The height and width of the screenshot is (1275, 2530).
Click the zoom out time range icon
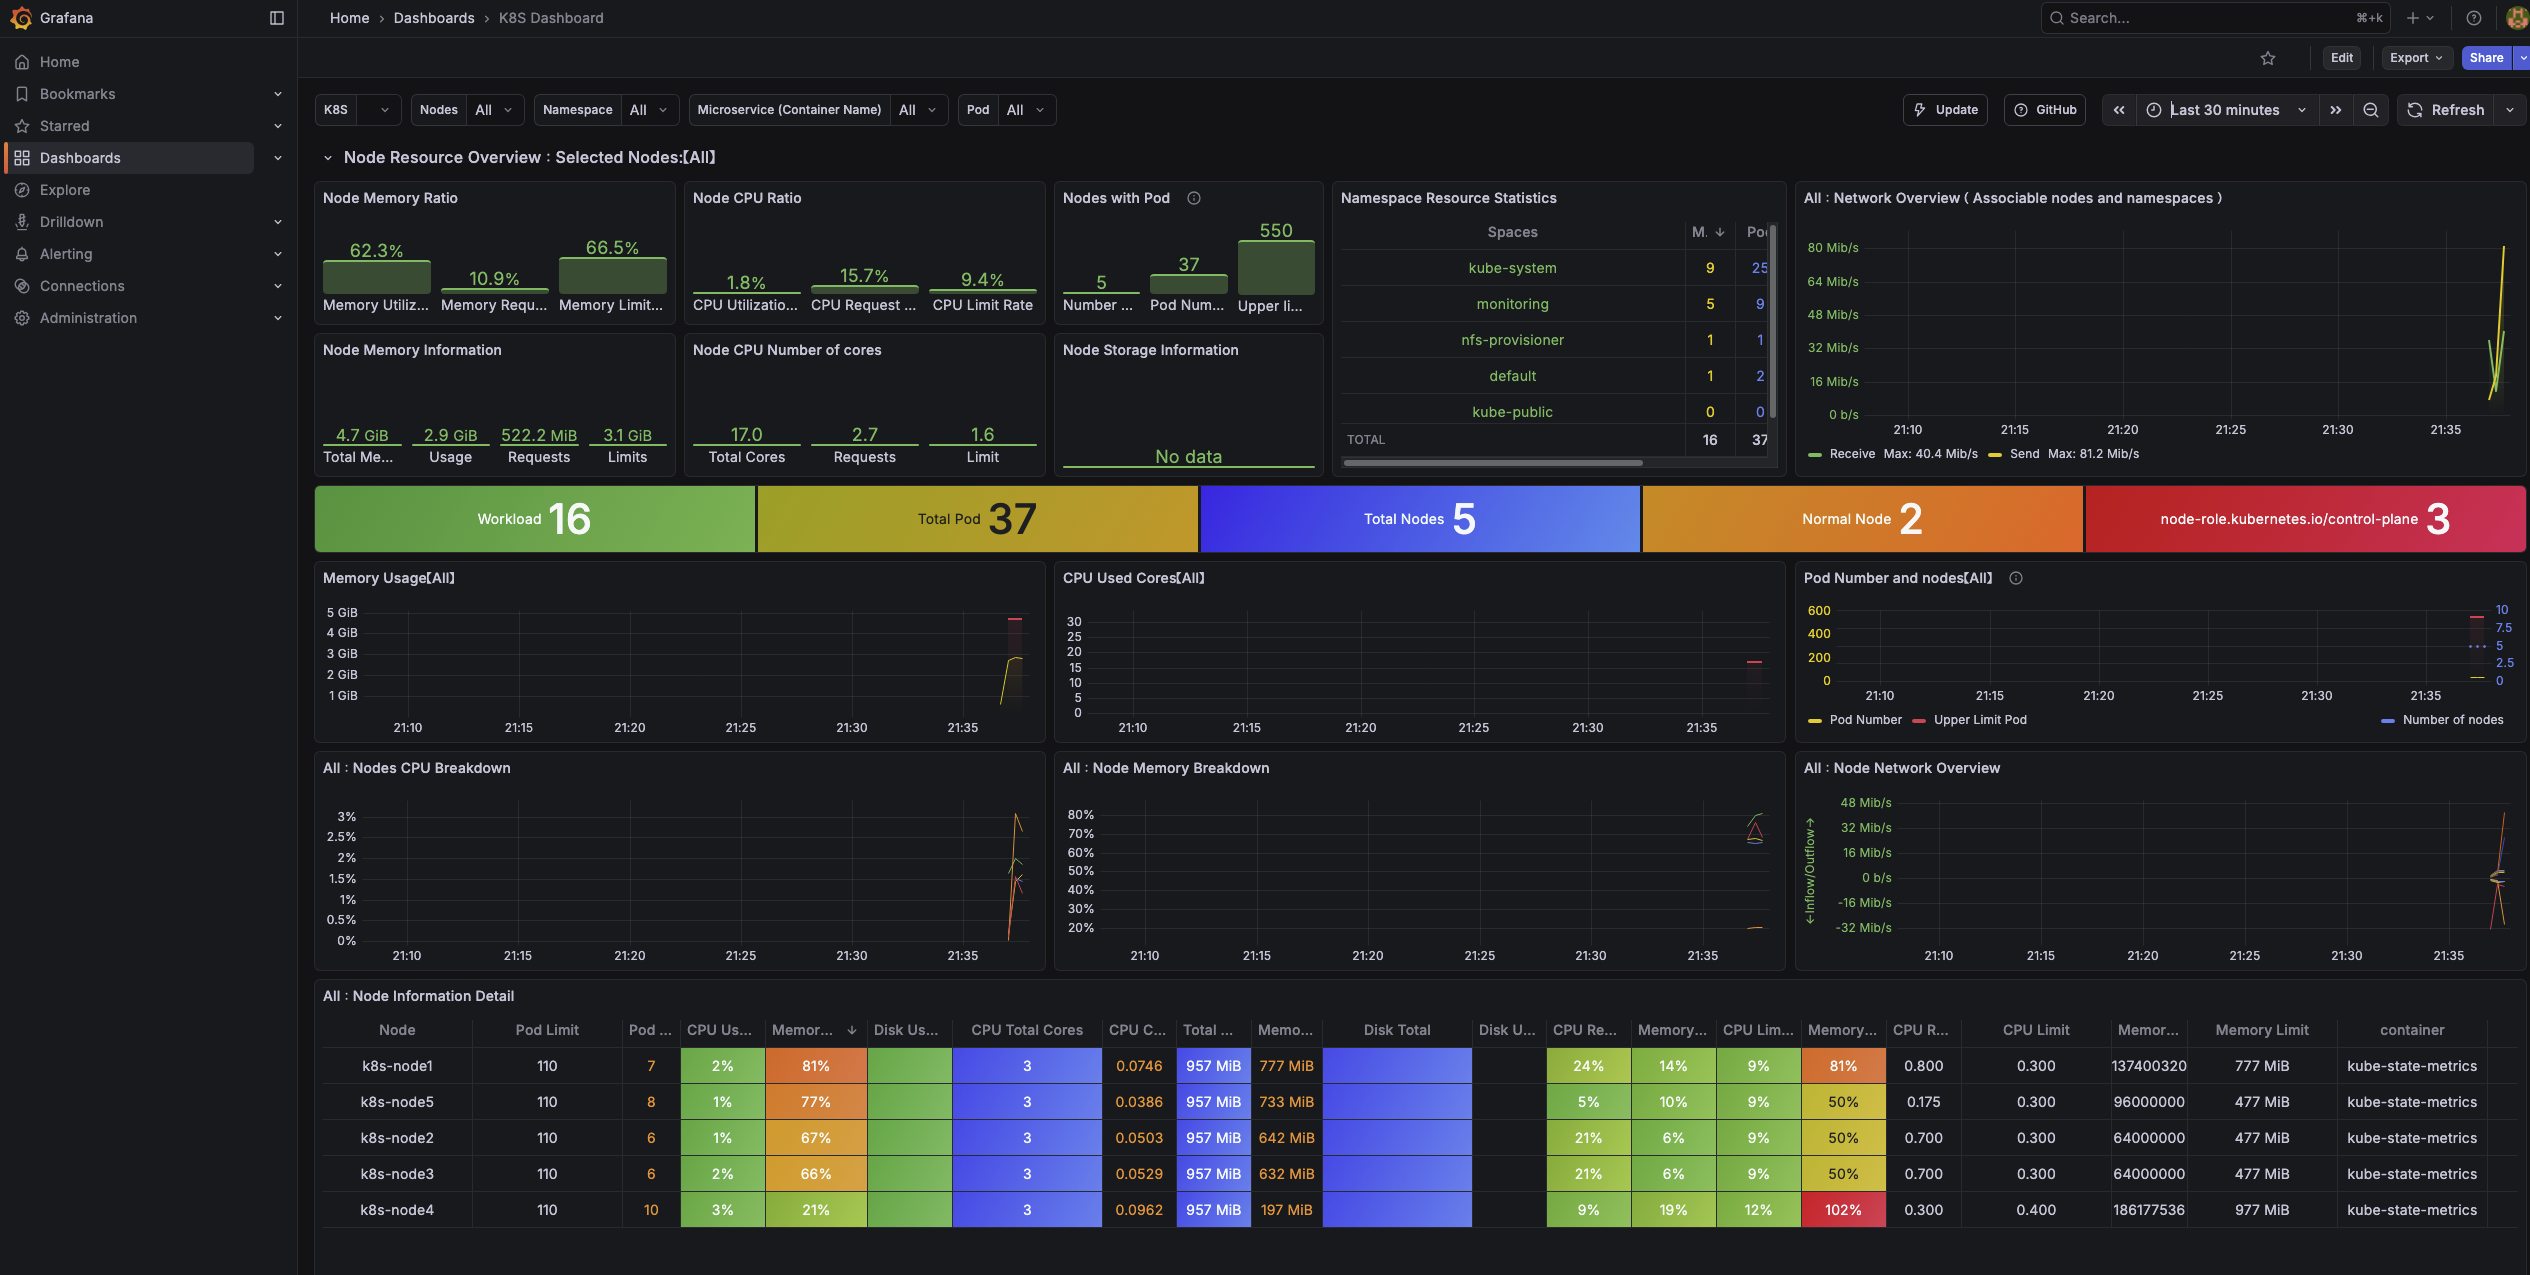pos(2371,110)
